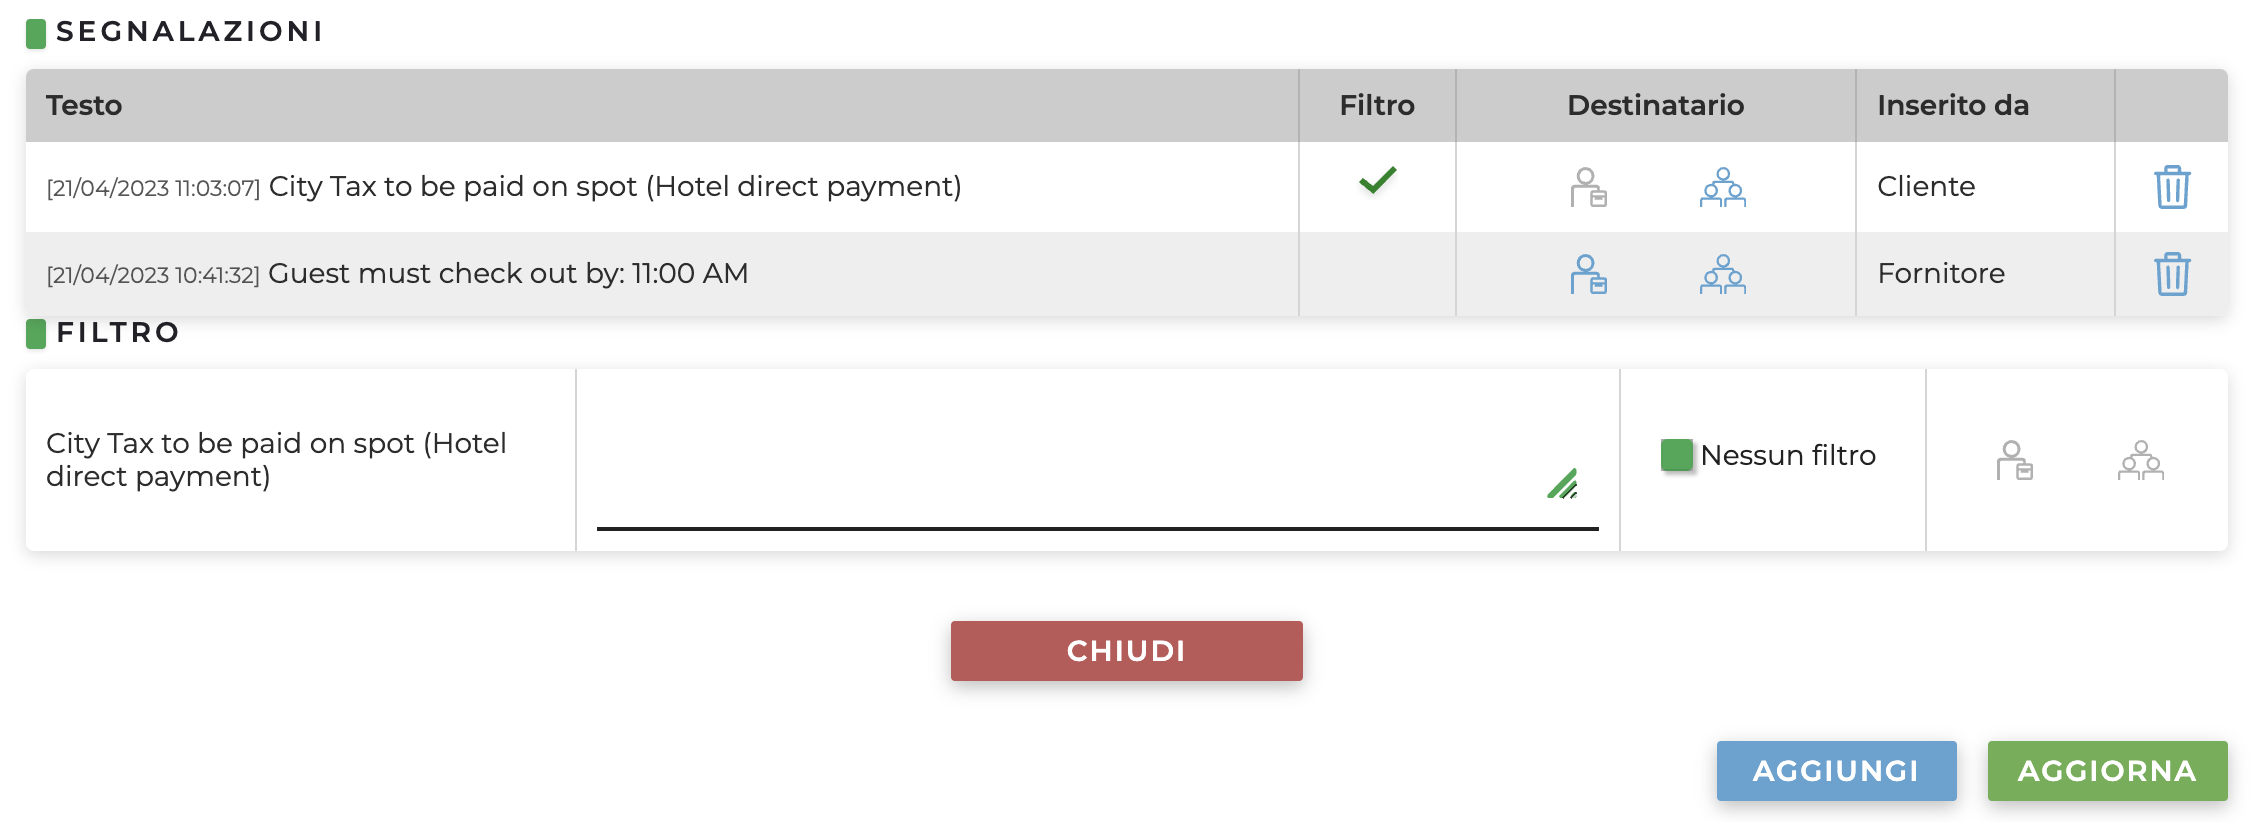Viewport: 2254px width, 822px height.
Task: Click the AGGIORNA button
Action: click(x=2107, y=771)
